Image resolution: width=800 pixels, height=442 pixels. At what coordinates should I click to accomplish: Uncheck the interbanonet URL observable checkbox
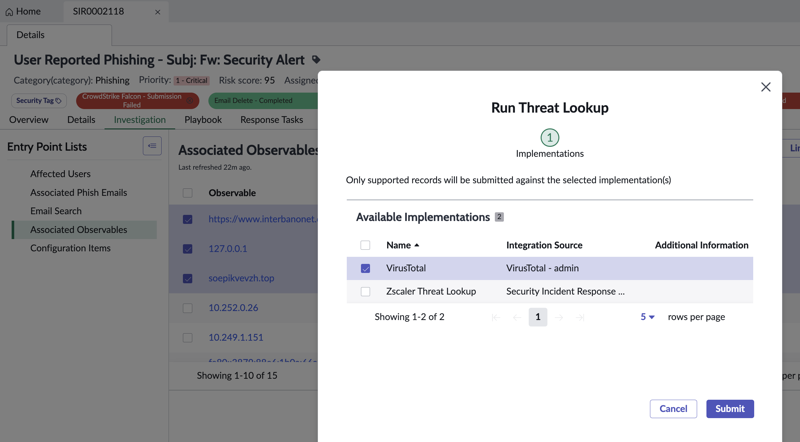click(188, 219)
